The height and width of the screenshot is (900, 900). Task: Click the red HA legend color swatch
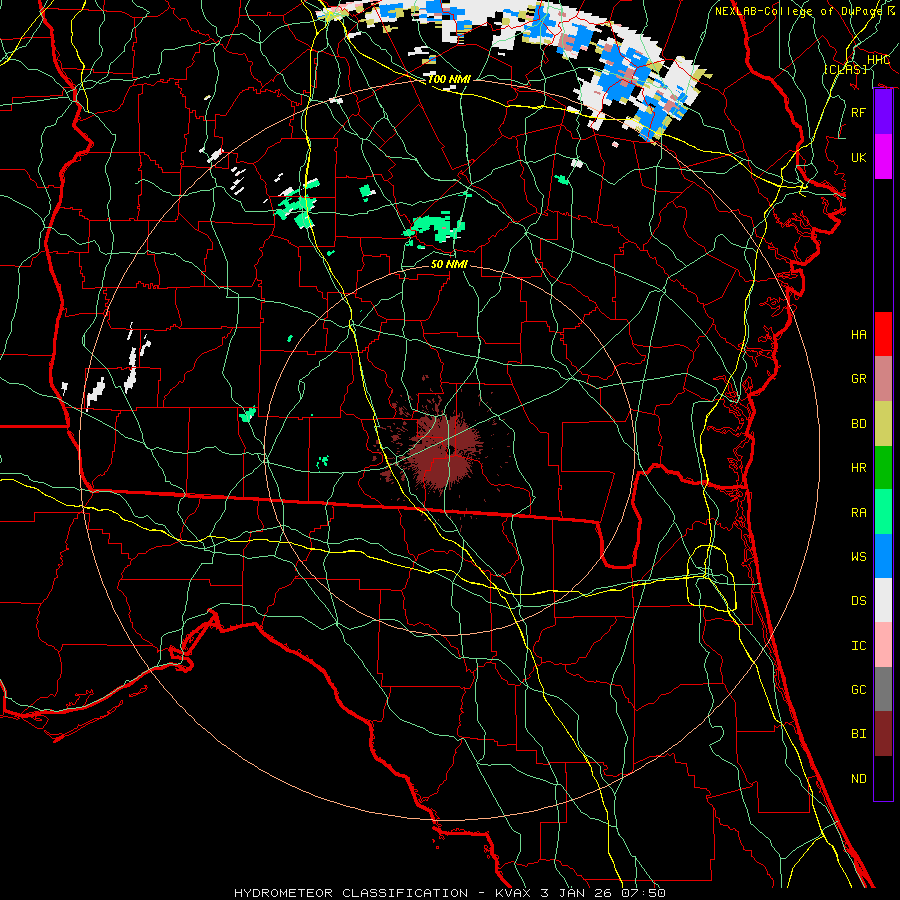click(883, 334)
